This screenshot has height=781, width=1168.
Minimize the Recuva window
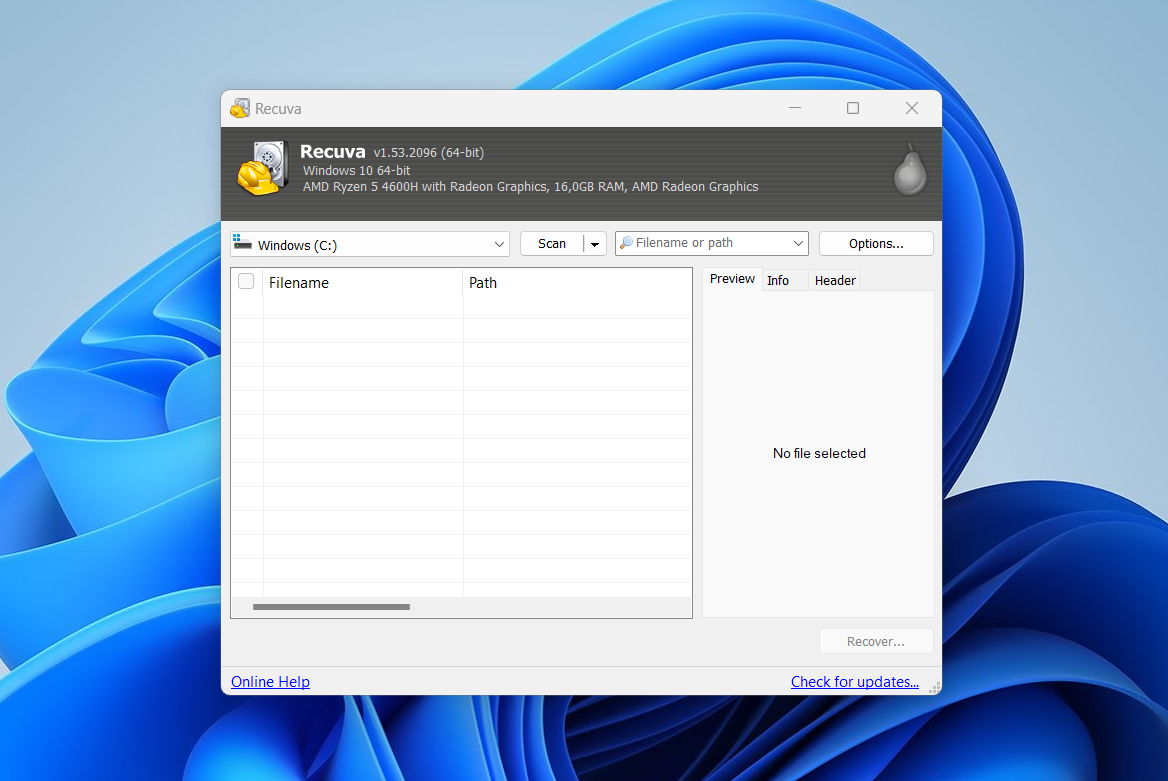click(x=795, y=108)
